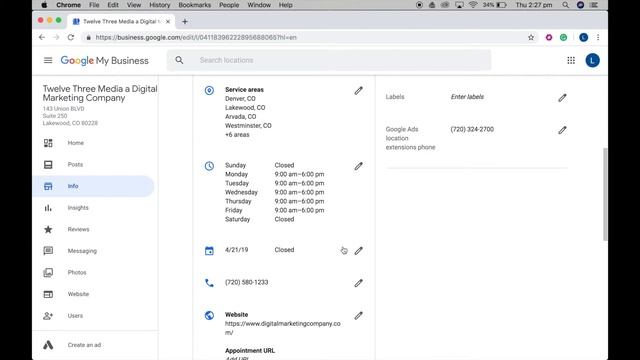Open the People menu
Viewport: 640px width, 360px height.
(x=229, y=5)
